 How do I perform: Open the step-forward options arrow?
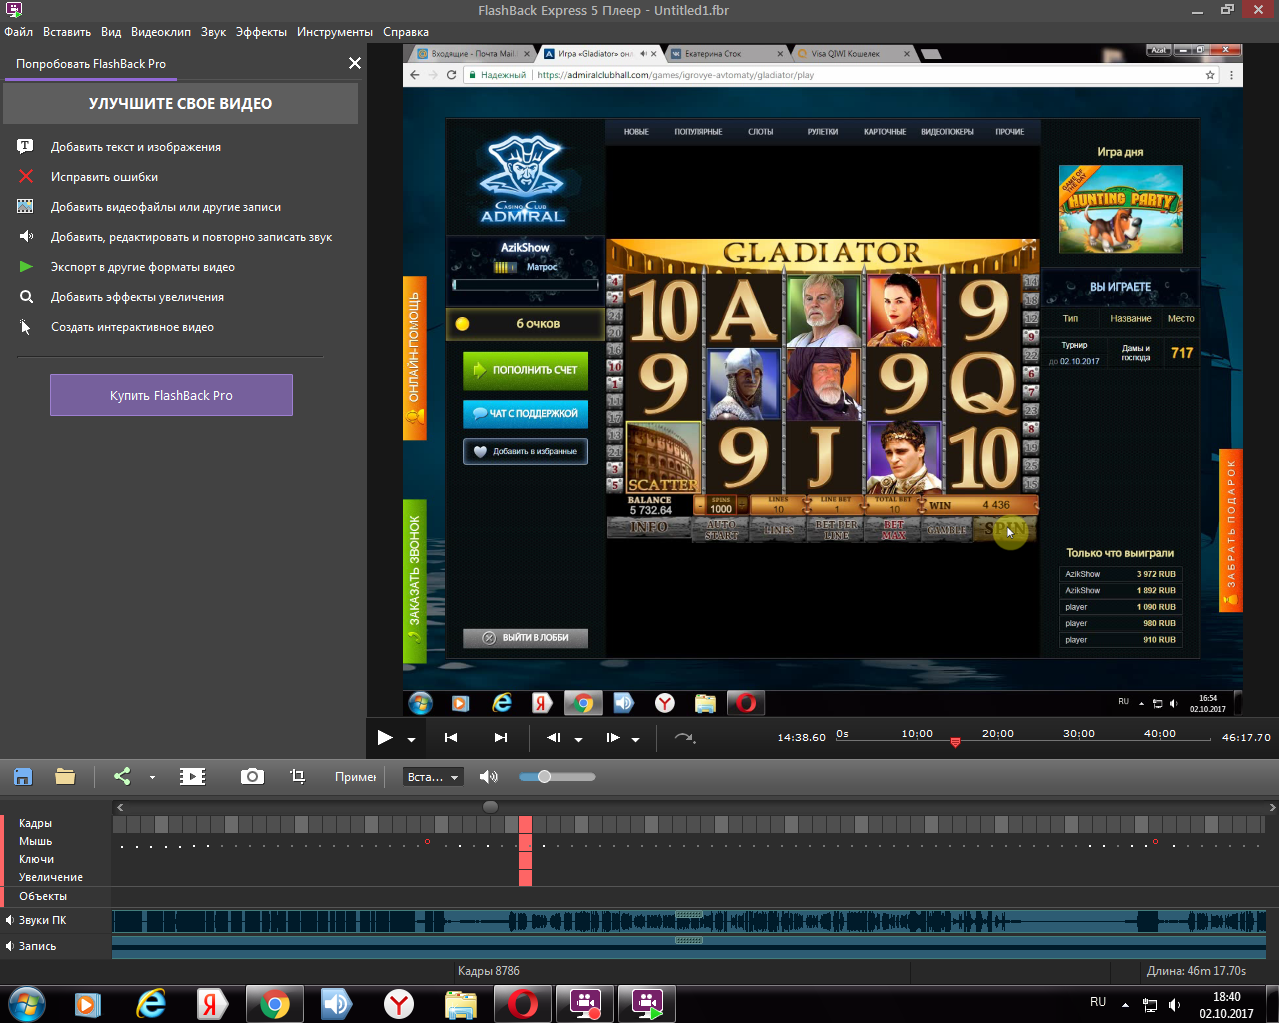tap(636, 740)
